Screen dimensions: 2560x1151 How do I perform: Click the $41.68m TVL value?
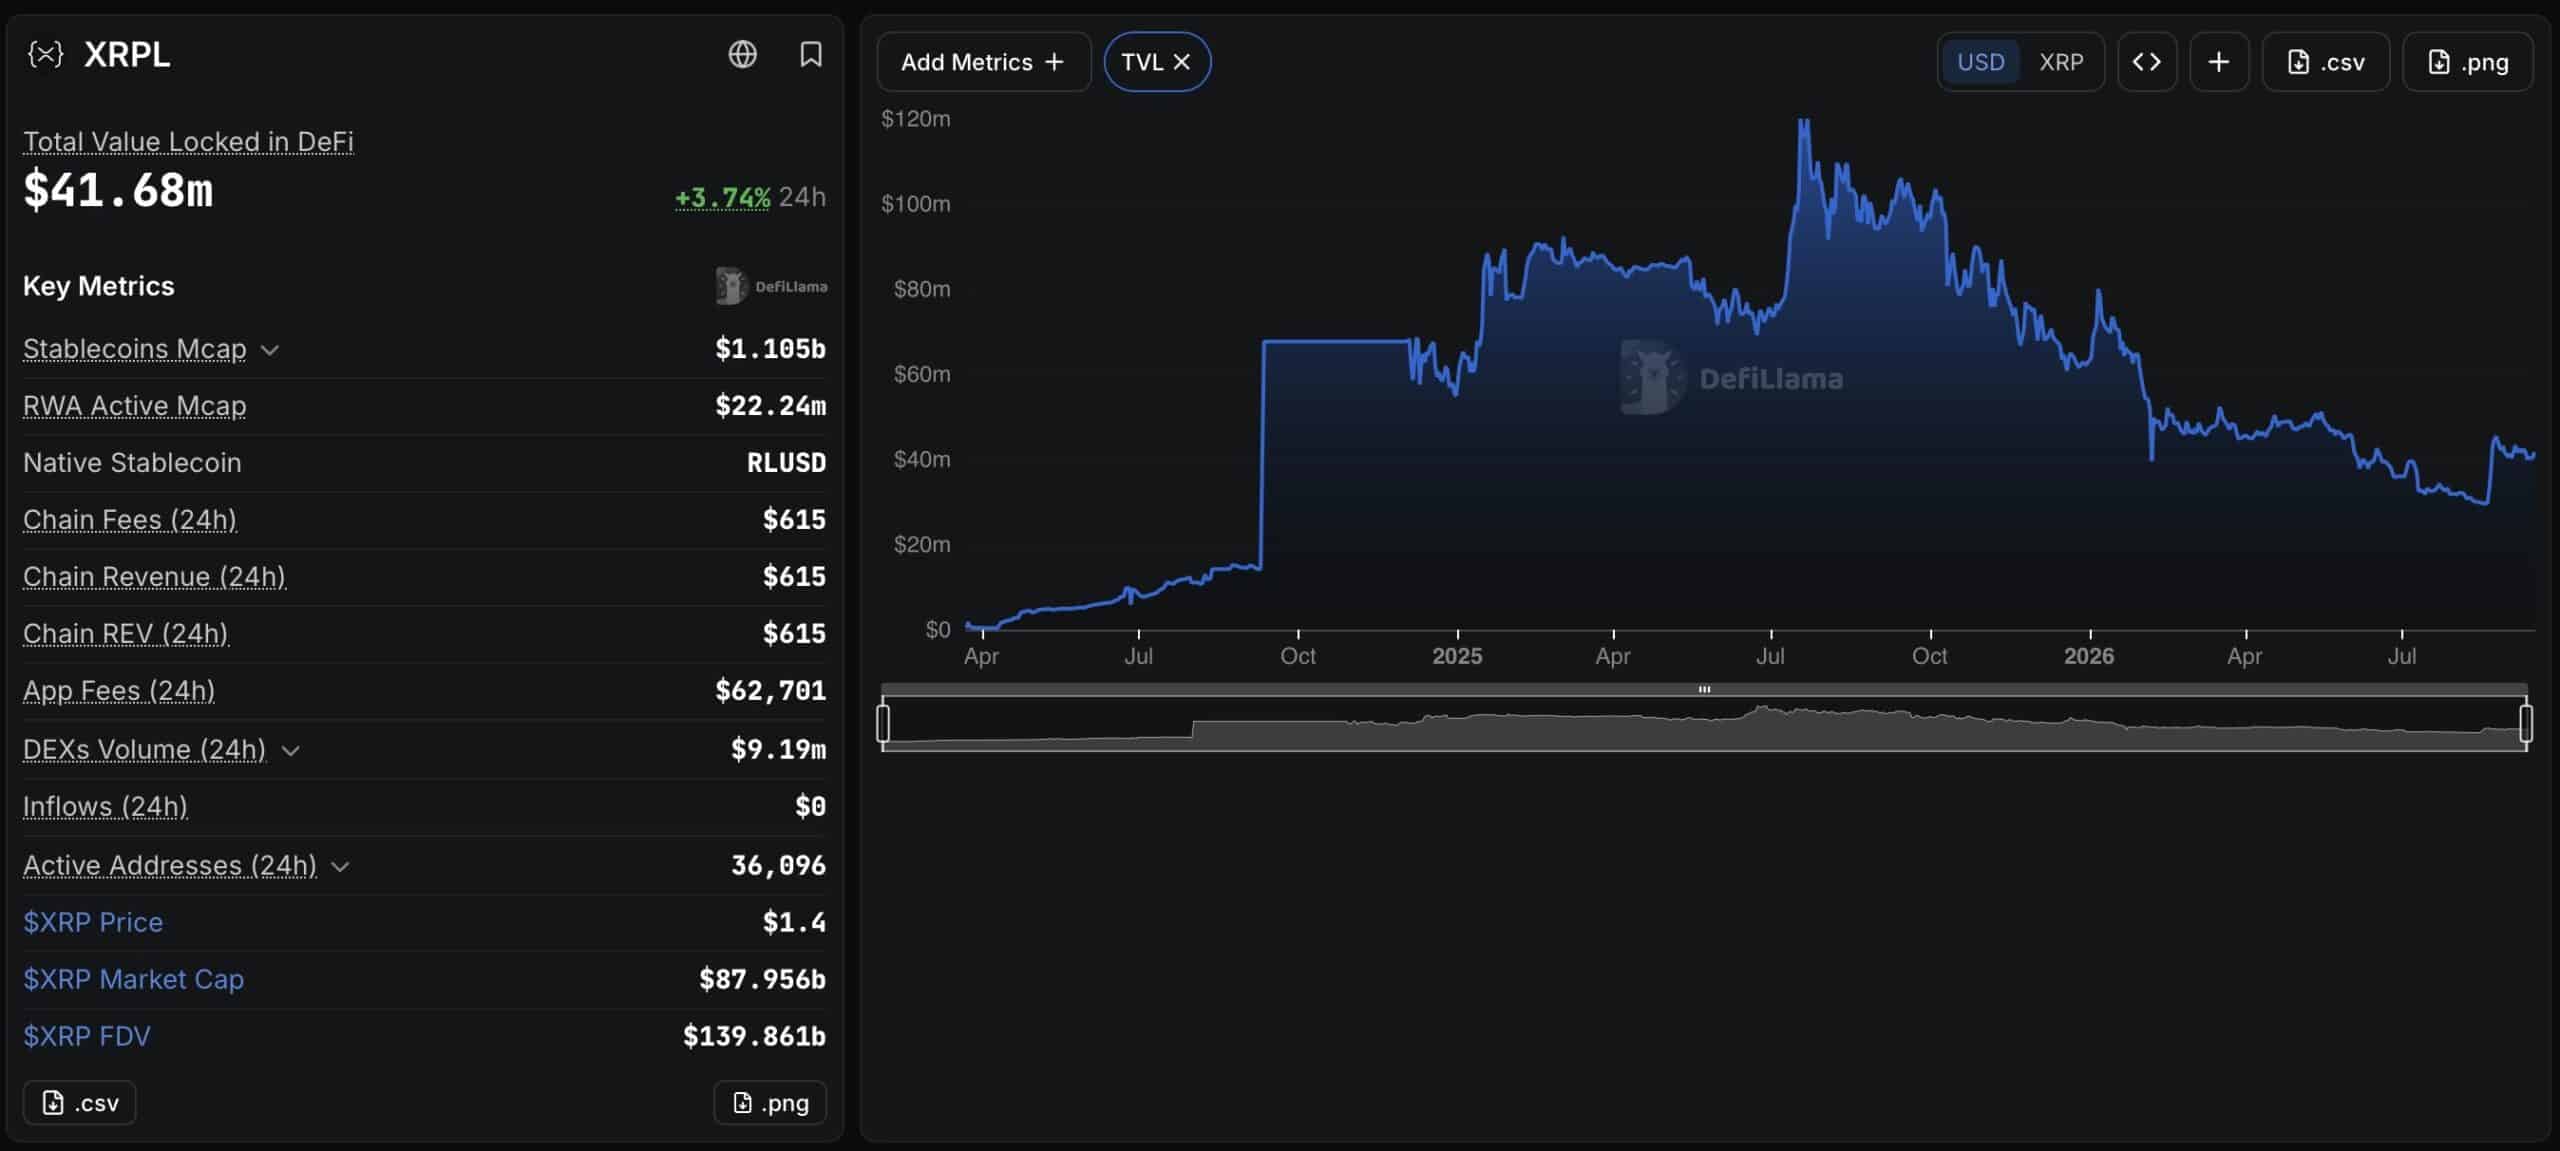[118, 190]
